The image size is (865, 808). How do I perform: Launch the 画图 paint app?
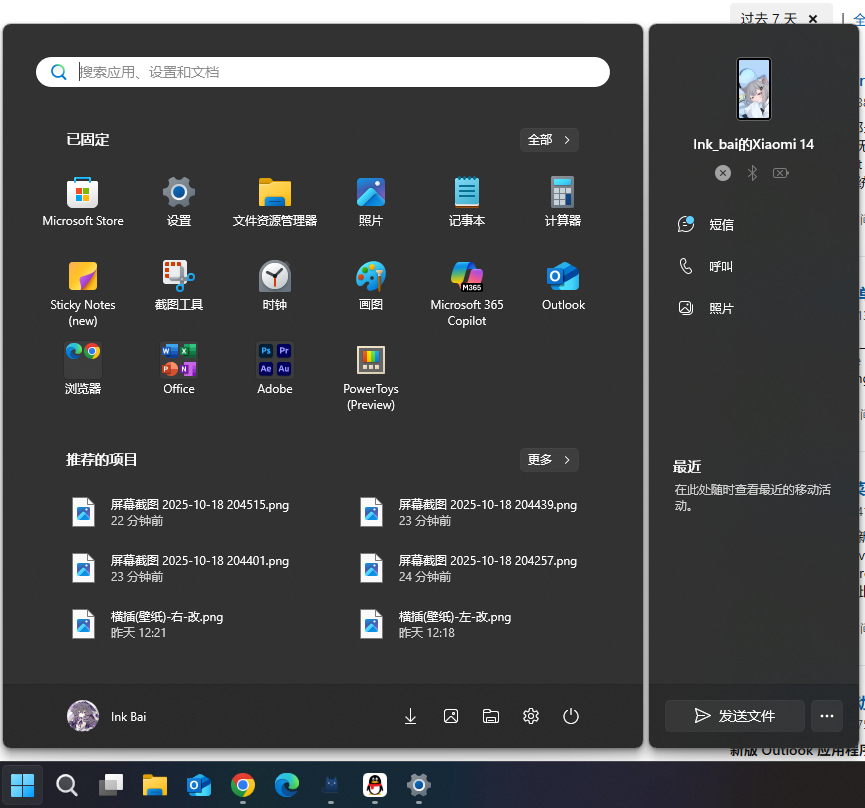pos(371,286)
